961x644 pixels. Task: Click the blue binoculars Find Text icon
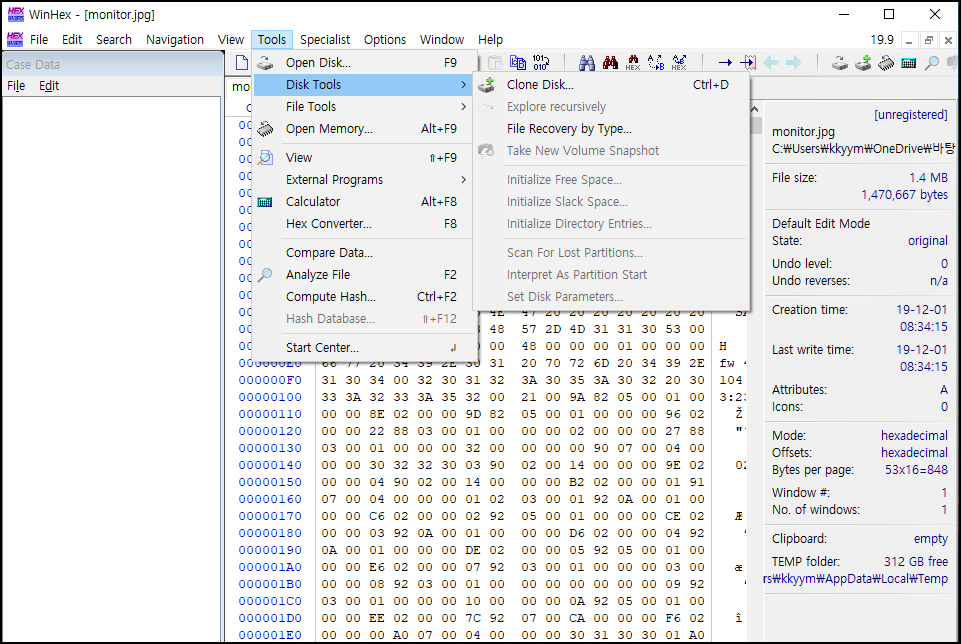[587, 63]
